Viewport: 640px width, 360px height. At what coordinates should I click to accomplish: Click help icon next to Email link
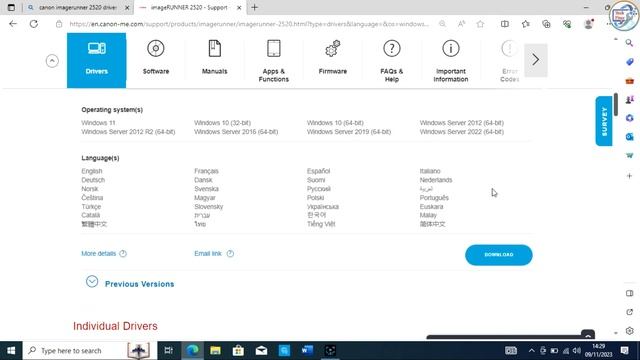(x=230, y=253)
